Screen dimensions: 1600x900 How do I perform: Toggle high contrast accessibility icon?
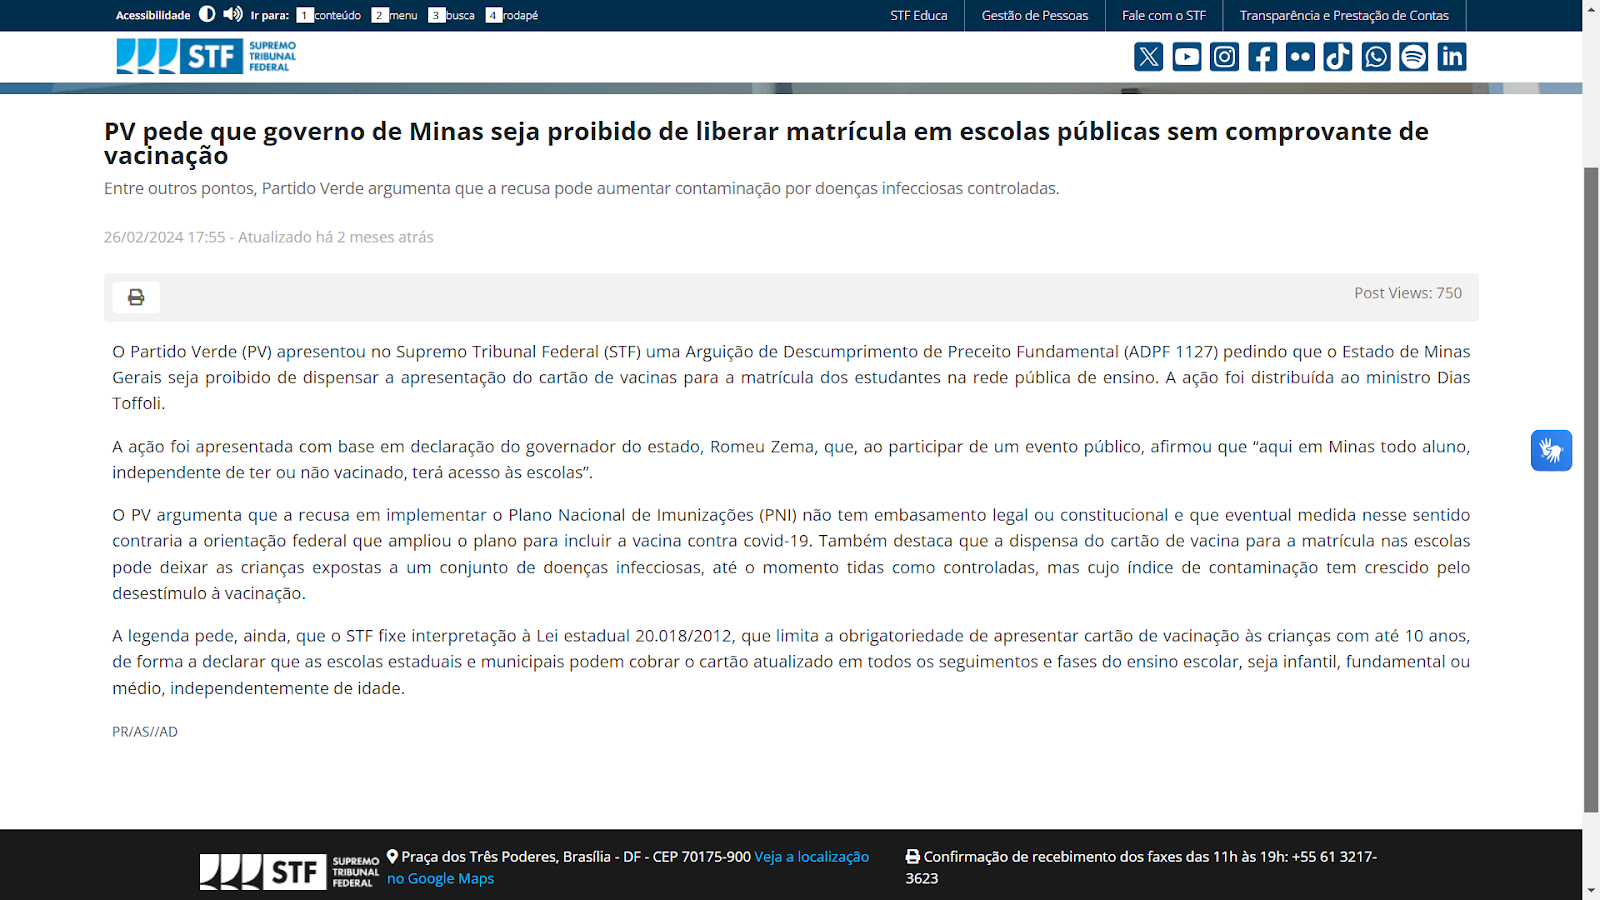[x=207, y=14]
